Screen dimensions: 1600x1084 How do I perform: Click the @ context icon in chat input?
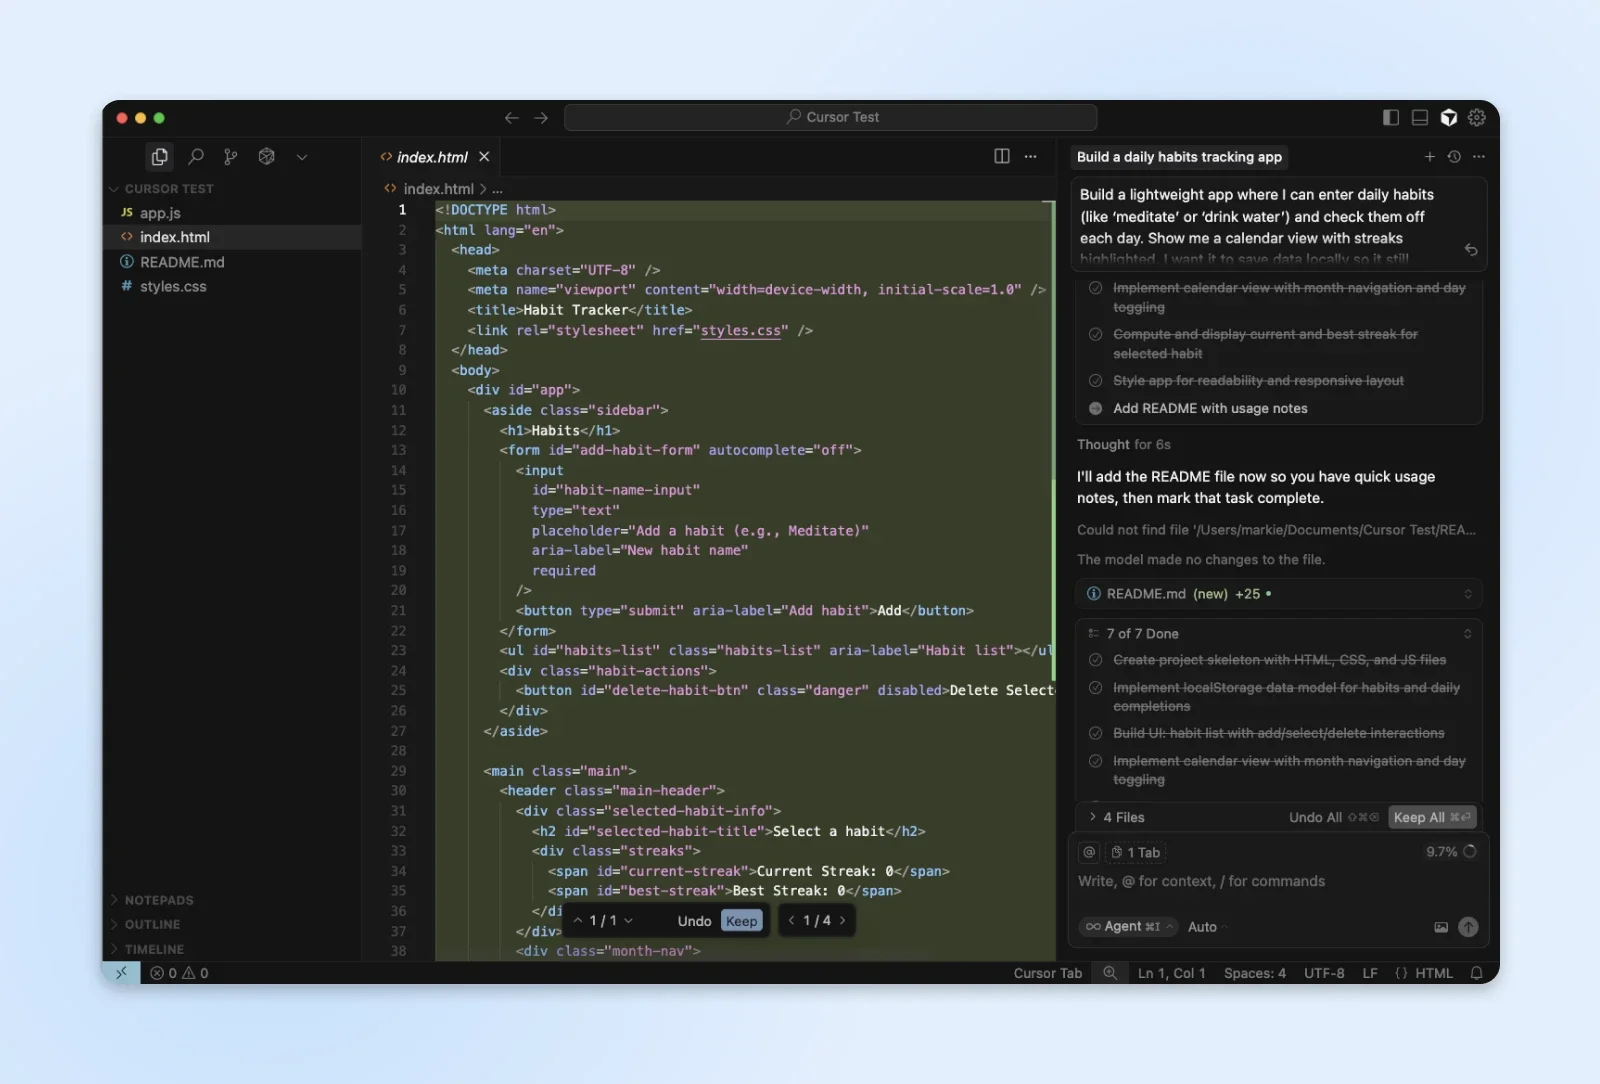1088,852
